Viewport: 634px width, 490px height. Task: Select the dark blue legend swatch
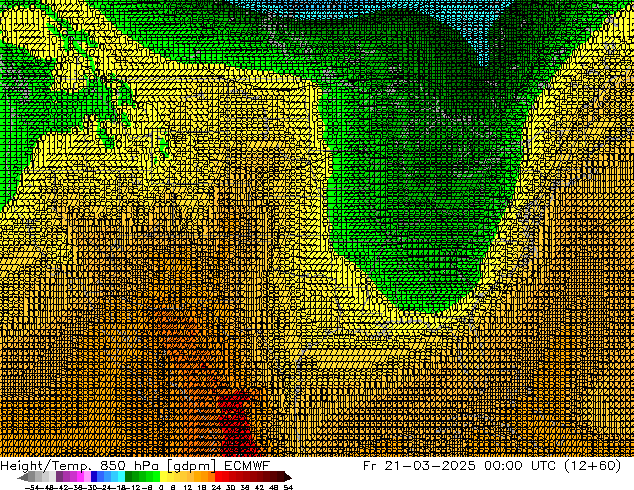[94, 477]
